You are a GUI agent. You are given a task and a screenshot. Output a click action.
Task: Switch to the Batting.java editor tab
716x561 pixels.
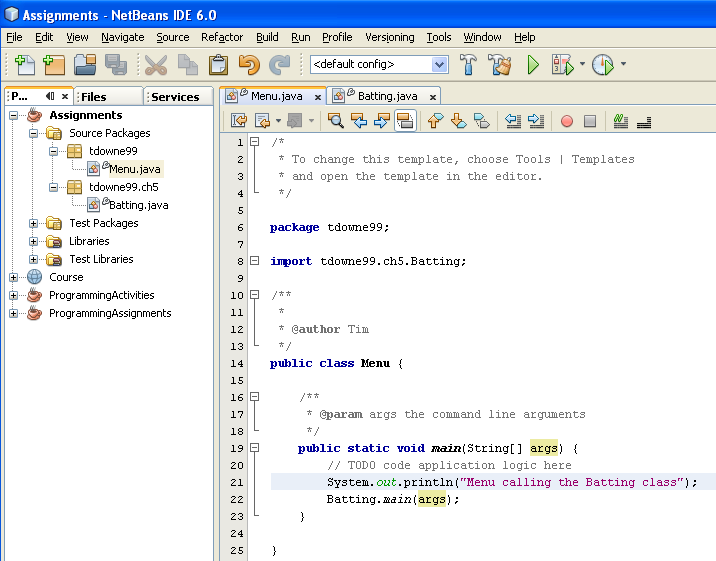388,96
